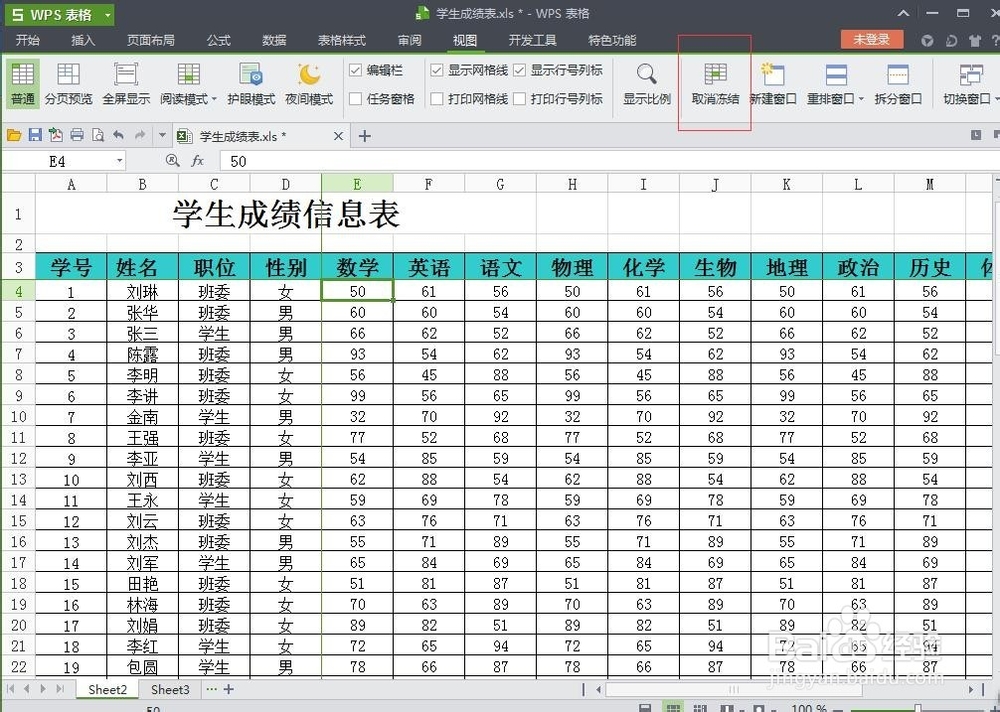Go to the first sheet arrow

click(10, 689)
